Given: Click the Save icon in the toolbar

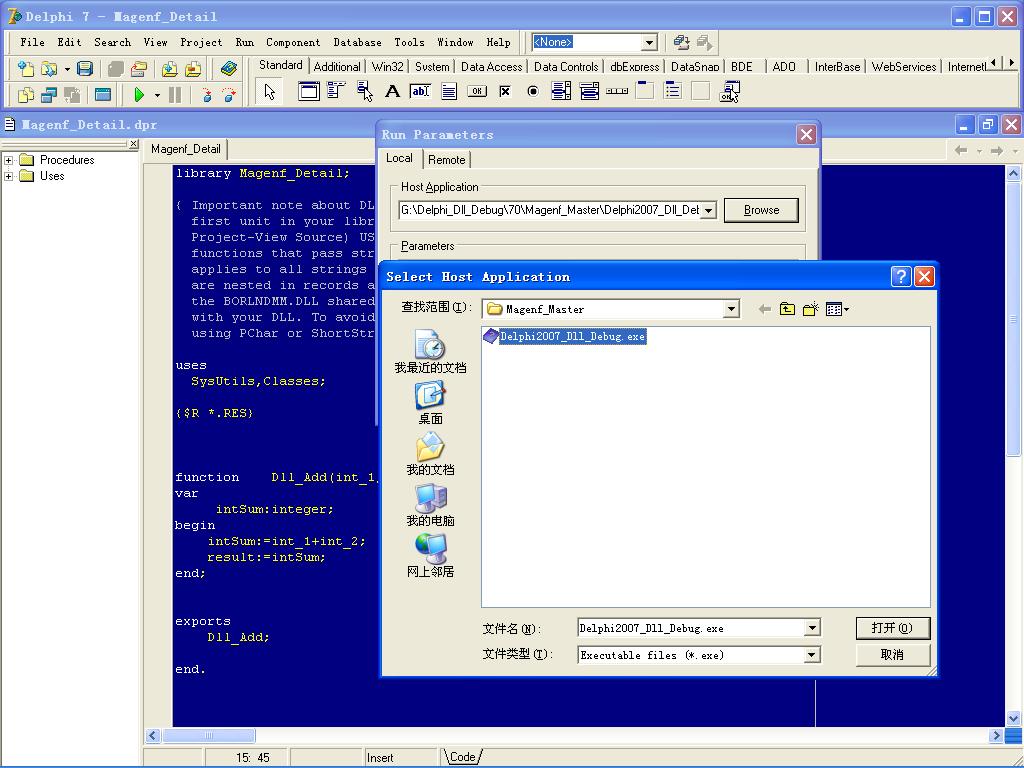Looking at the screenshot, I should point(85,69).
